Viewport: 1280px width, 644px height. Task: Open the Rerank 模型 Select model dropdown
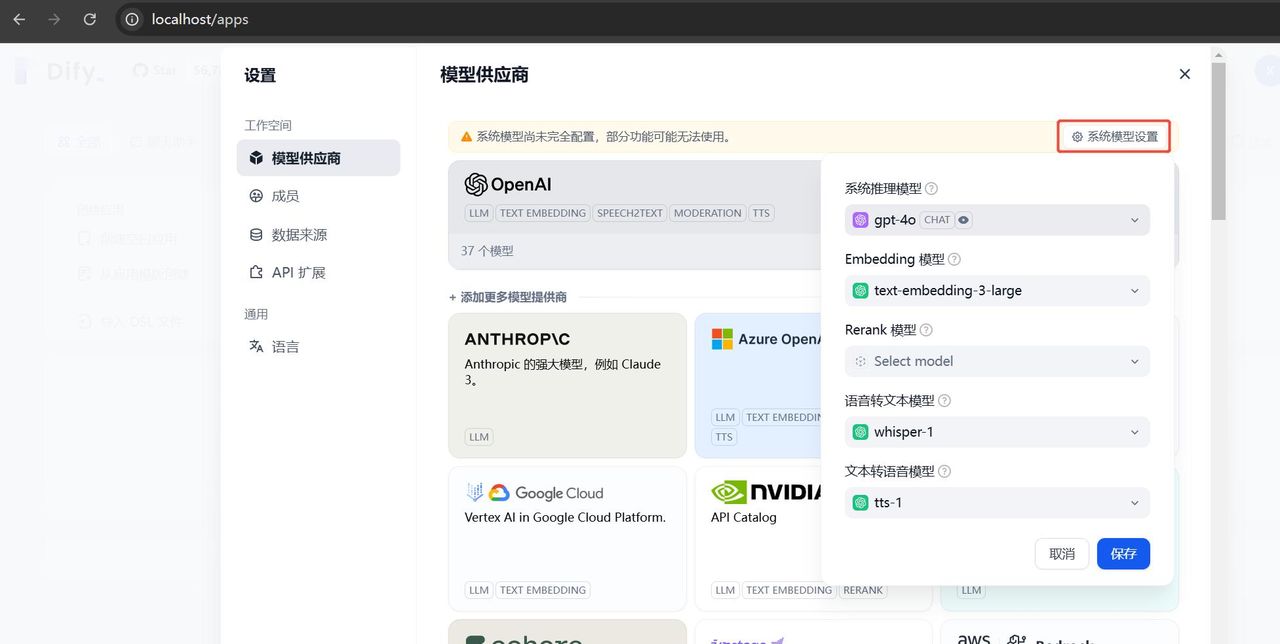(996, 361)
